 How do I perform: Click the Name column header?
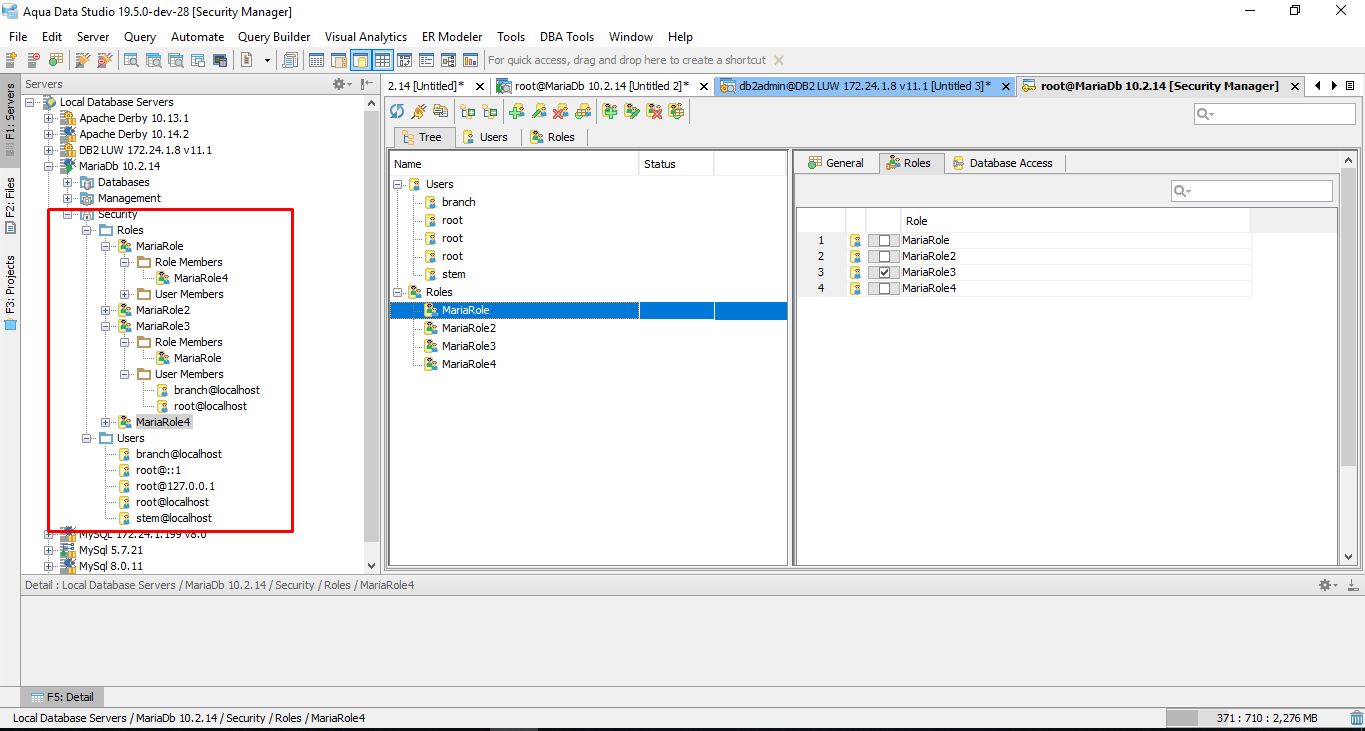[514, 164]
